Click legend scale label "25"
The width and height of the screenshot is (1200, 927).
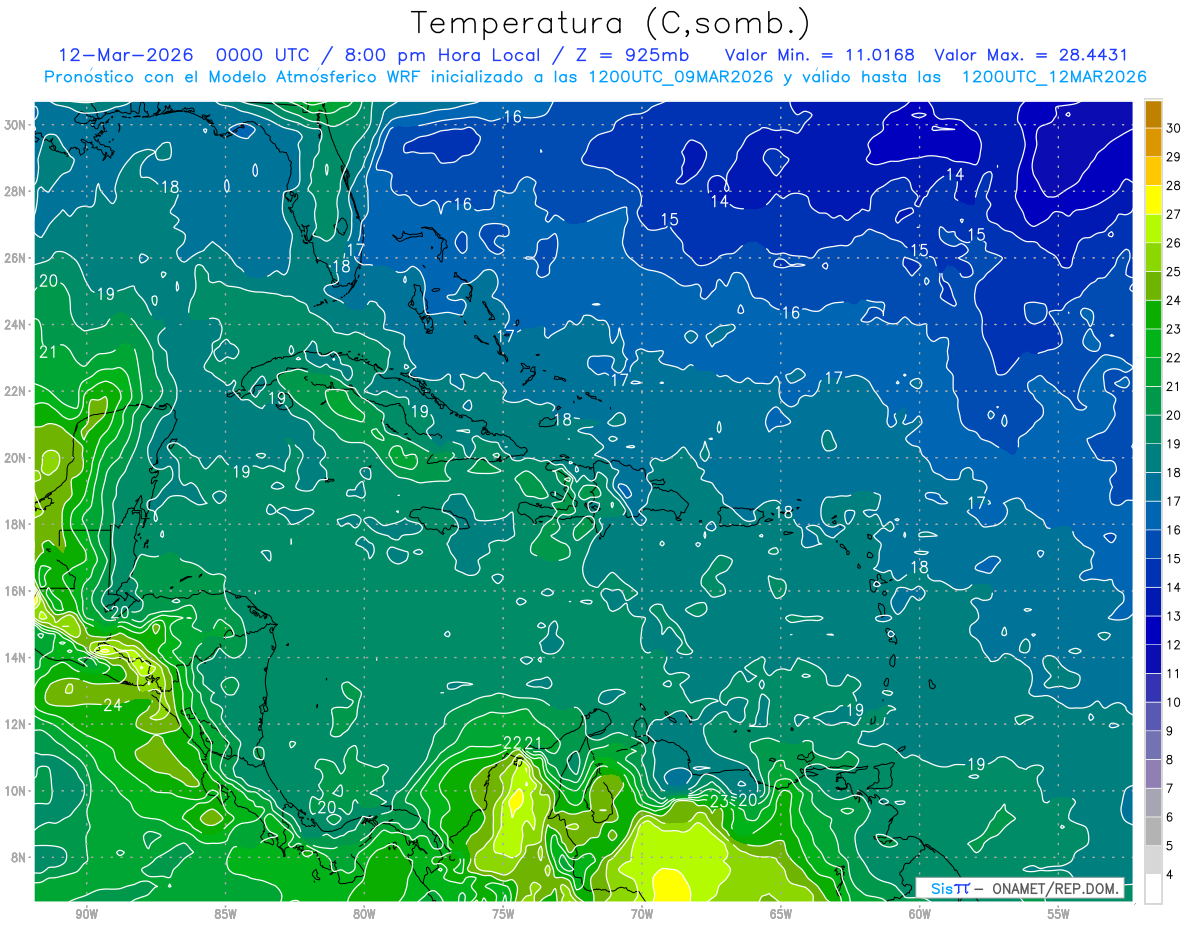pyautogui.click(x=1174, y=272)
